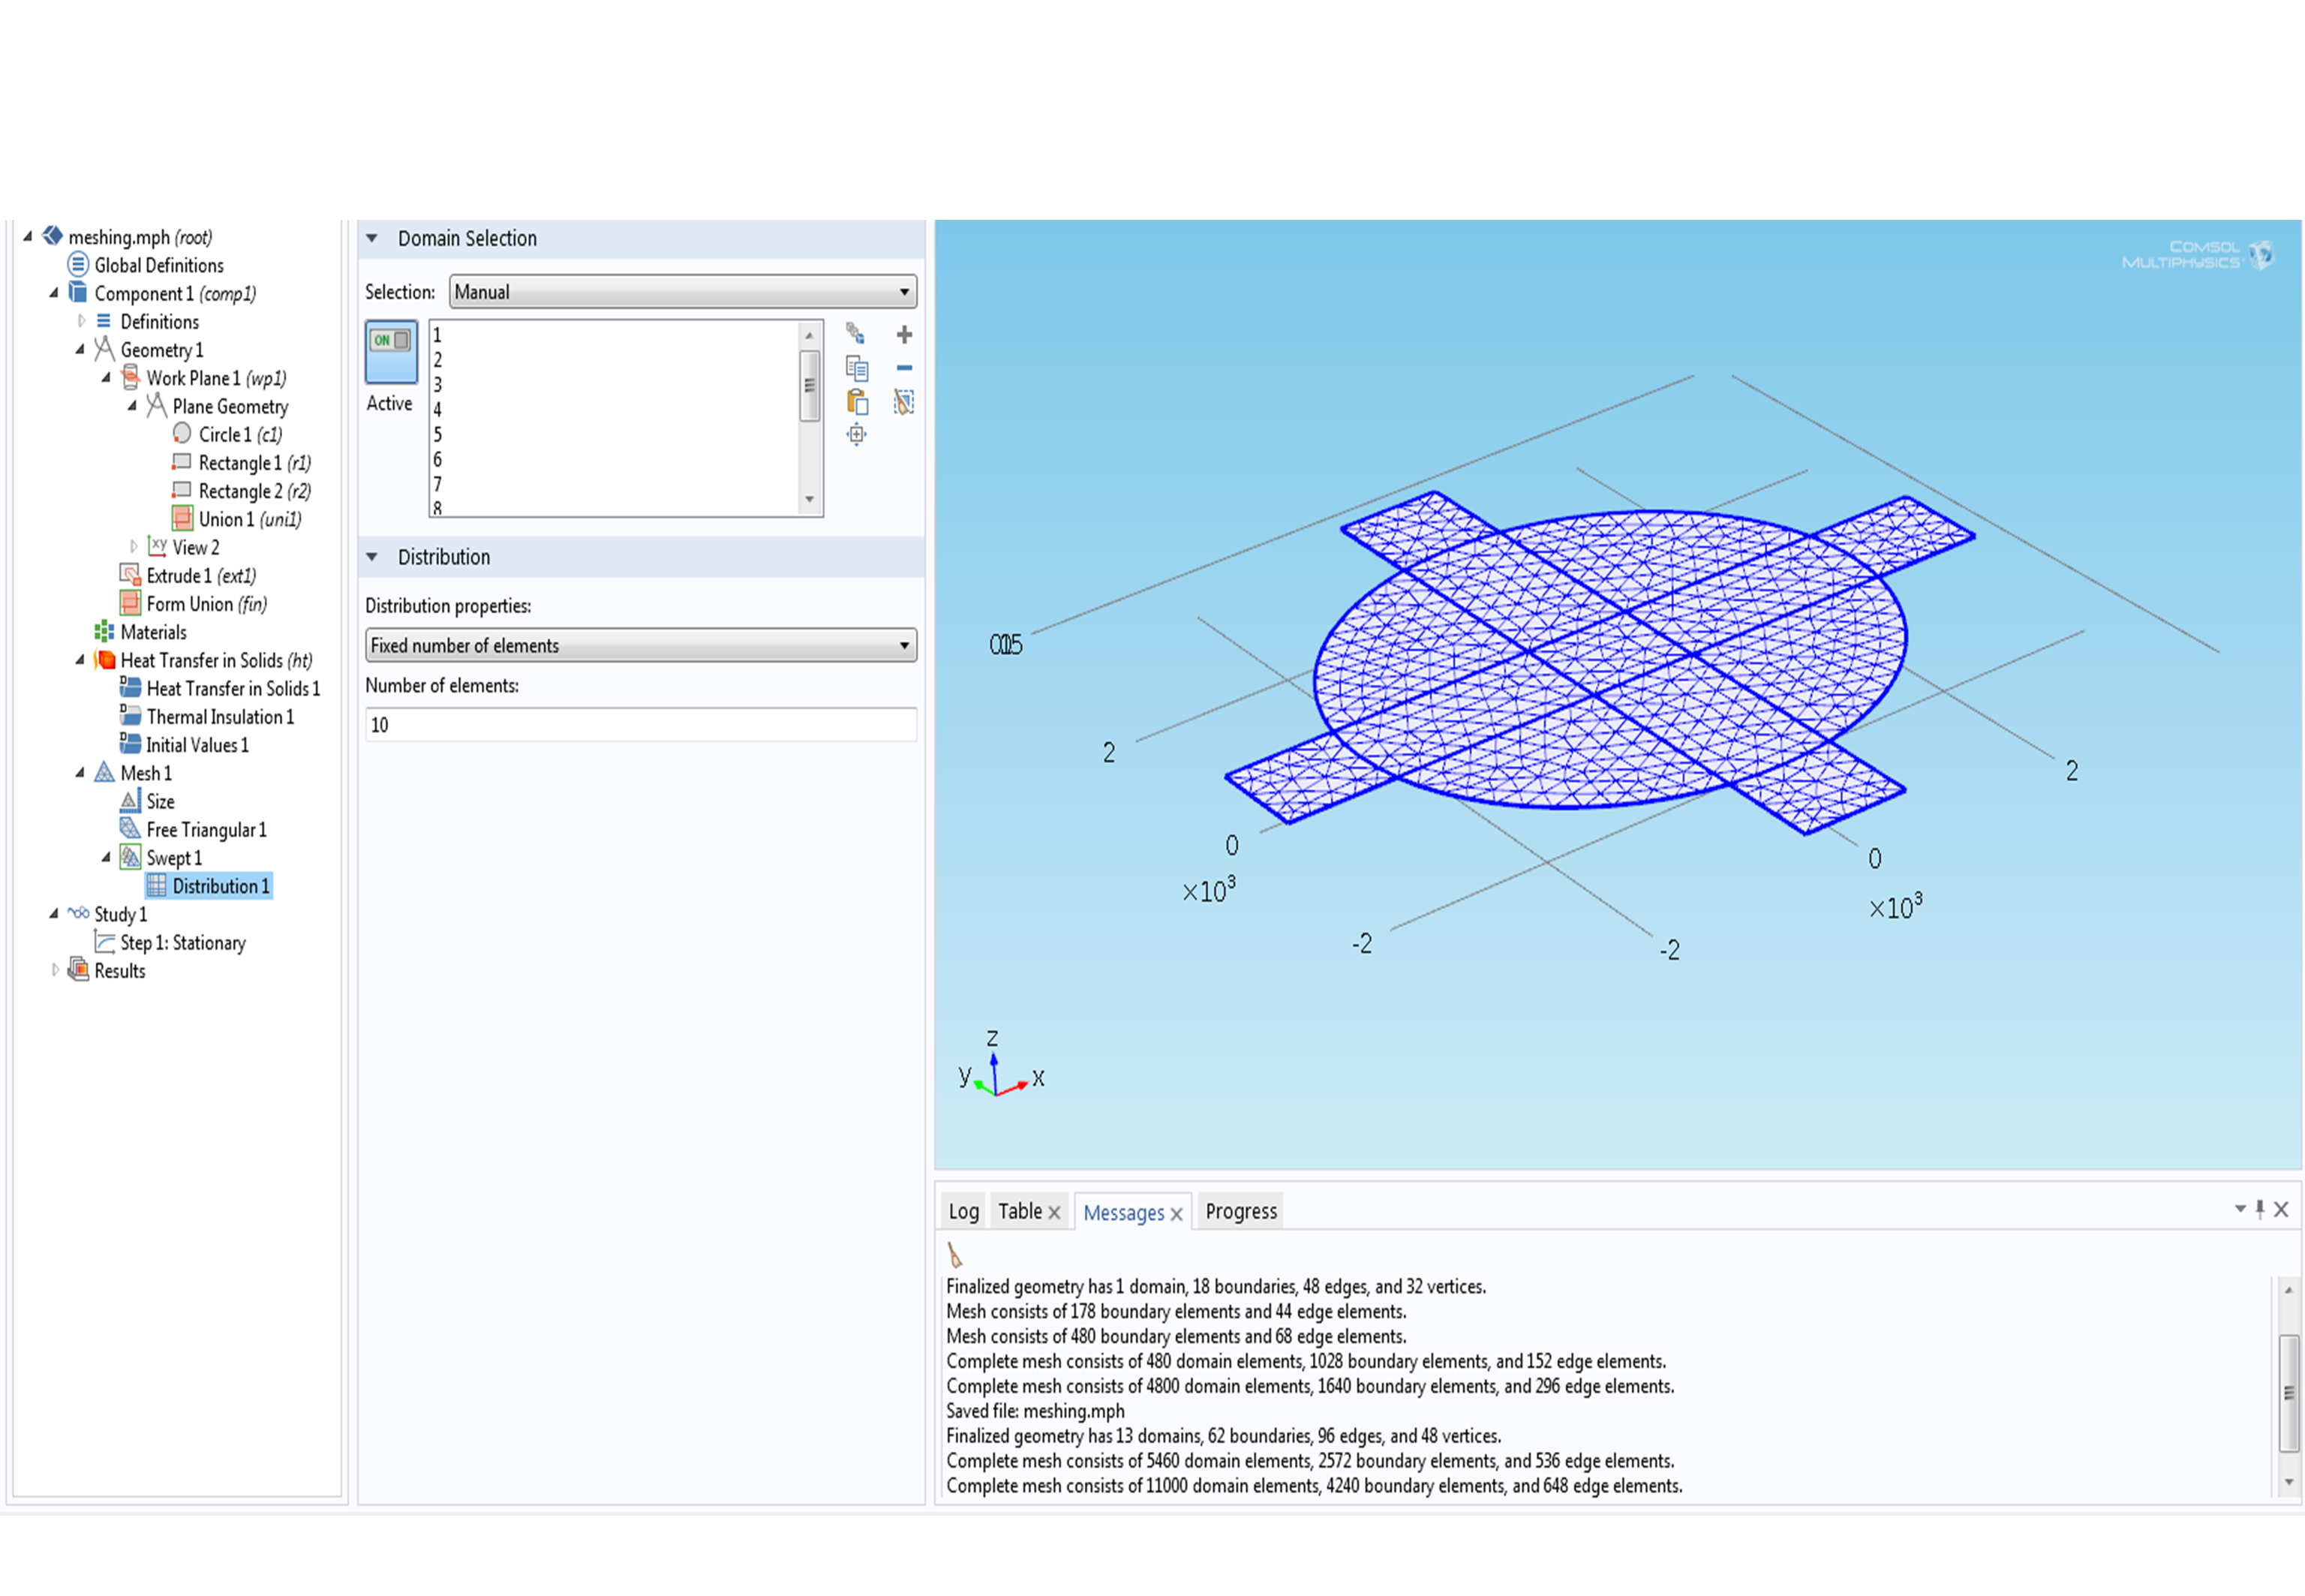Close the Table tab
Screen dimensions: 2305x1596
coord(1054,1213)
